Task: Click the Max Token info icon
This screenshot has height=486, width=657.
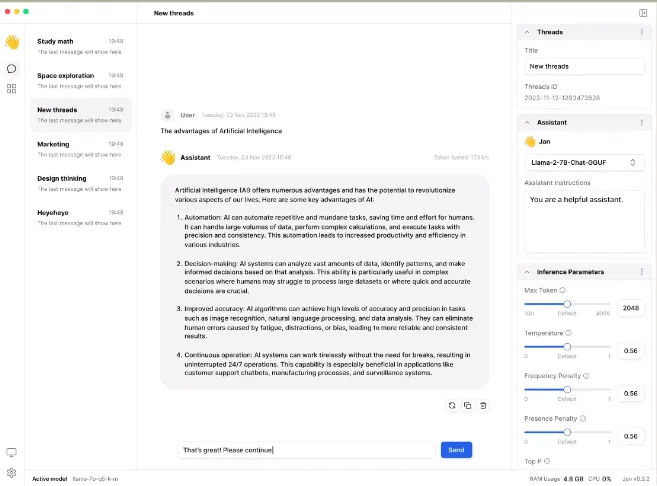Action: (563, 290)
